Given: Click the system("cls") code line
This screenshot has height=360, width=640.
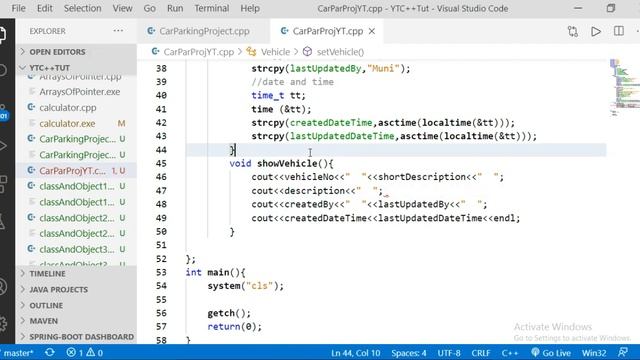Looking at the screenshot, I should coord(245,286).
